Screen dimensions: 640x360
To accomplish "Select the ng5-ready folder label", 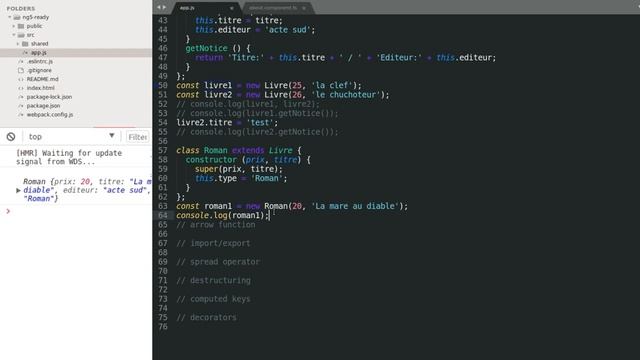I will (36, 17).
